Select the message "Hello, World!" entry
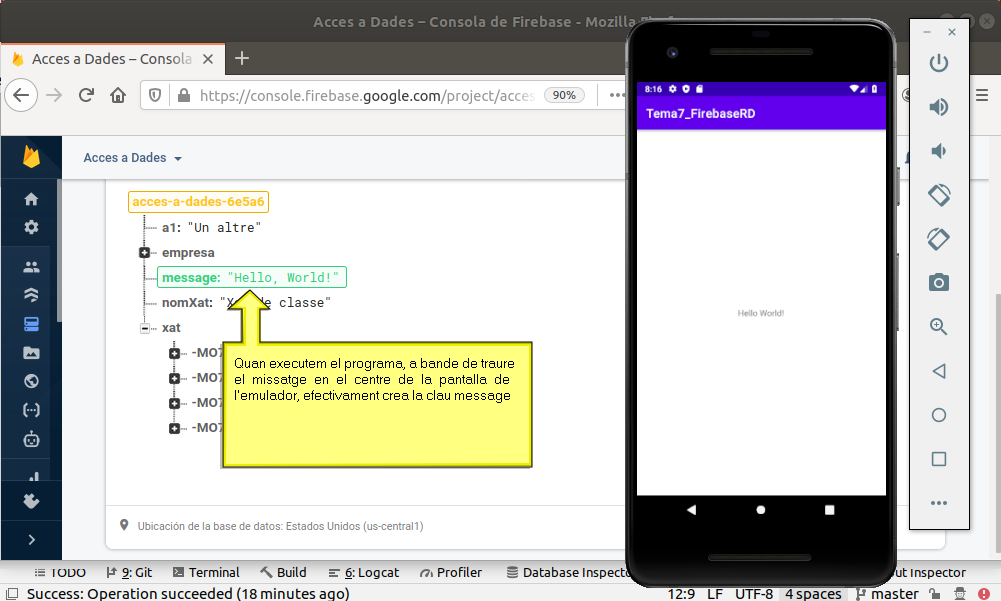Image resolution: width=1001 pixels, height=601 pixels. click(252, 278)
